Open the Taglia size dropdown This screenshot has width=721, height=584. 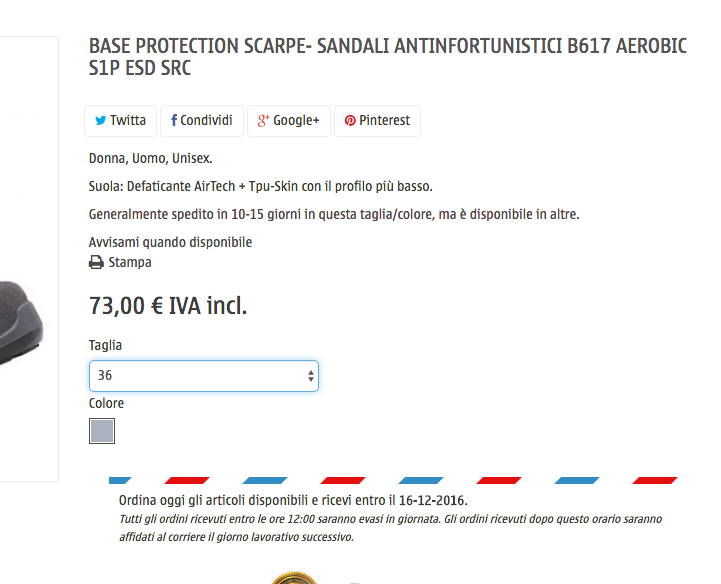pyautogui.click(x=204, y=376)
